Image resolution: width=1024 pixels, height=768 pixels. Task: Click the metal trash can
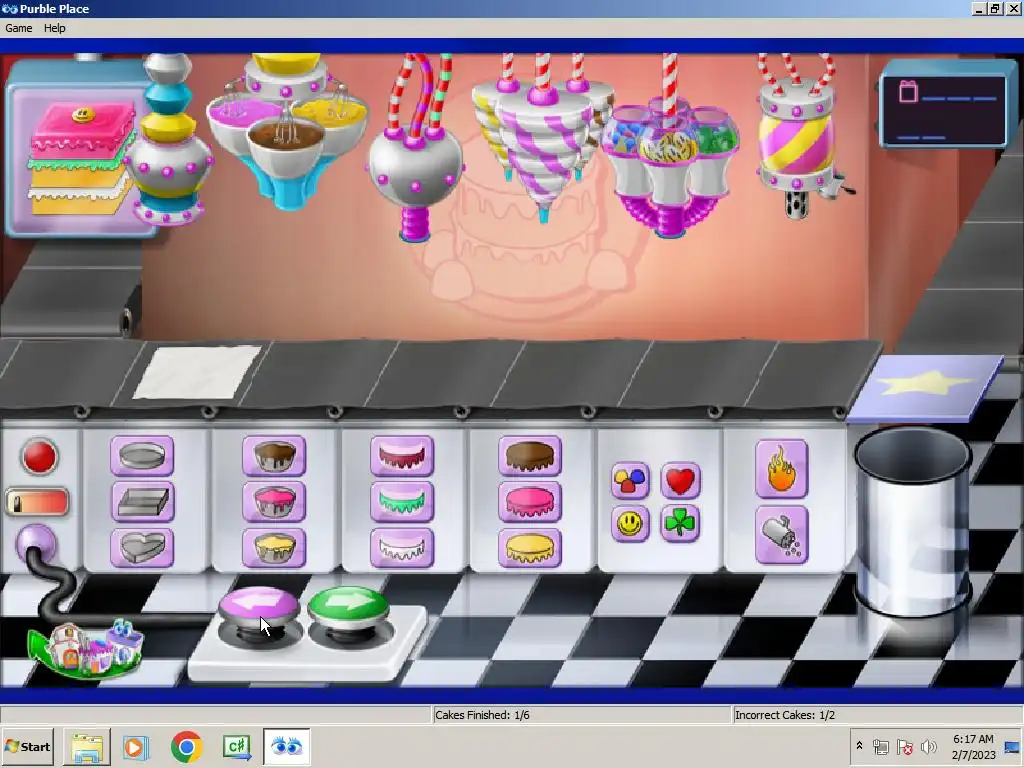913,521
